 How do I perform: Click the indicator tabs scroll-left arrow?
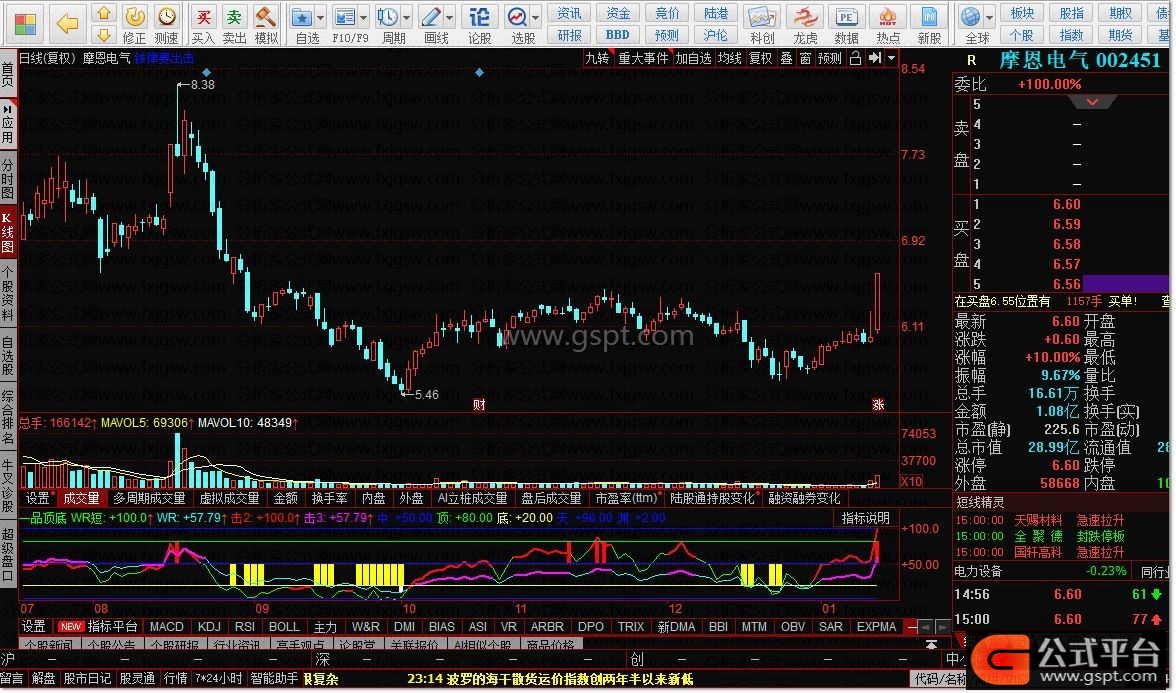[926, 626]
